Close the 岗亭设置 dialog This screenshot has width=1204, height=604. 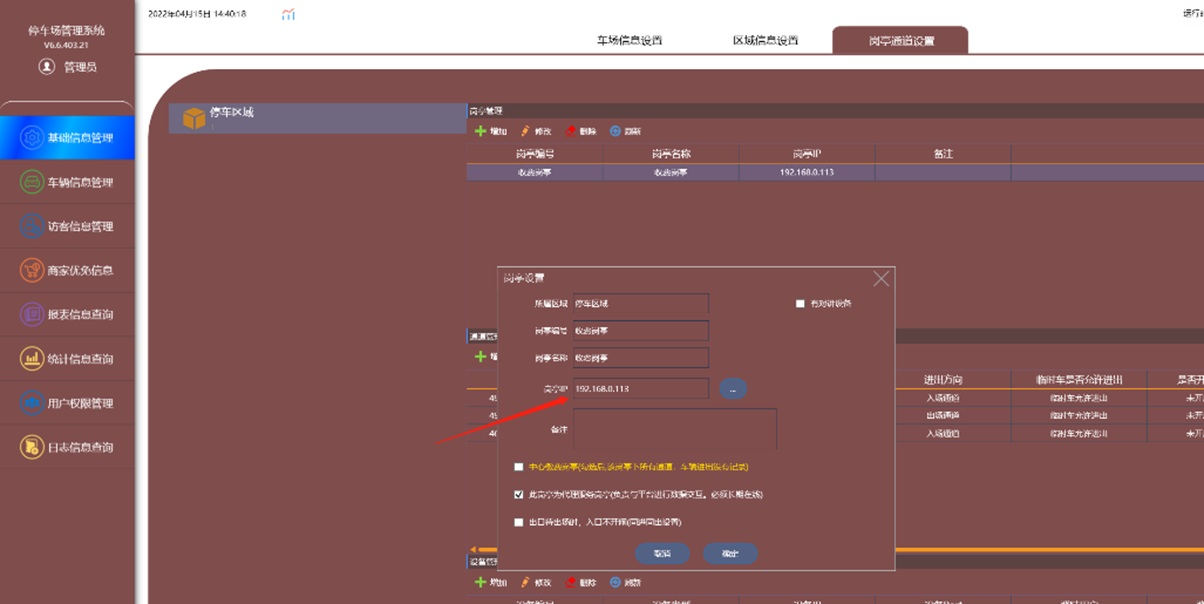pos(881,279)
